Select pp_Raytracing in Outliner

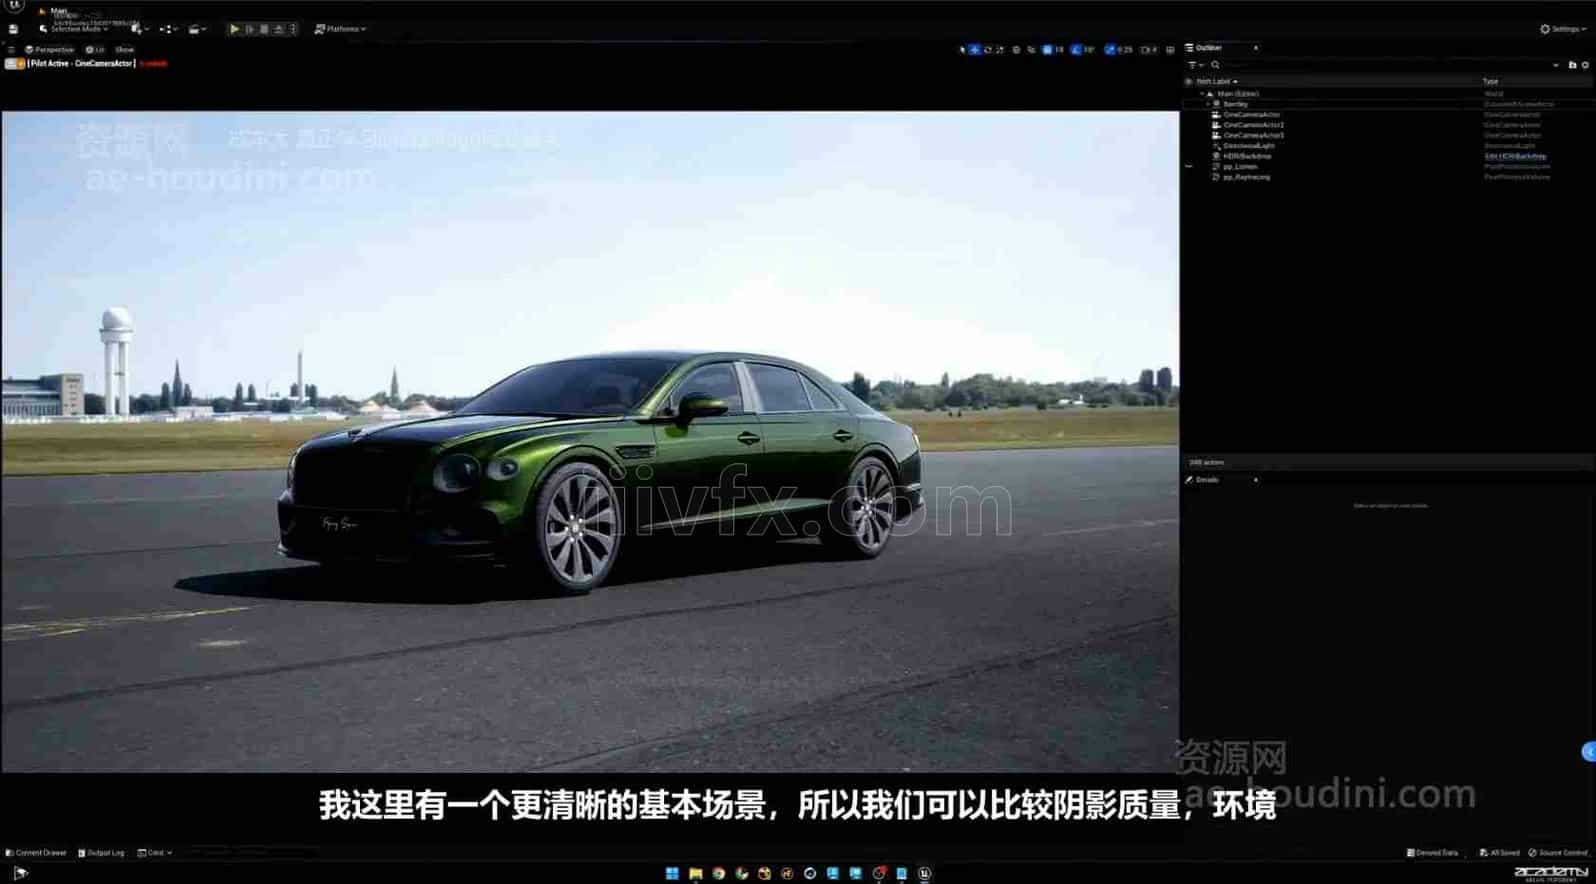coord(1246,177)
